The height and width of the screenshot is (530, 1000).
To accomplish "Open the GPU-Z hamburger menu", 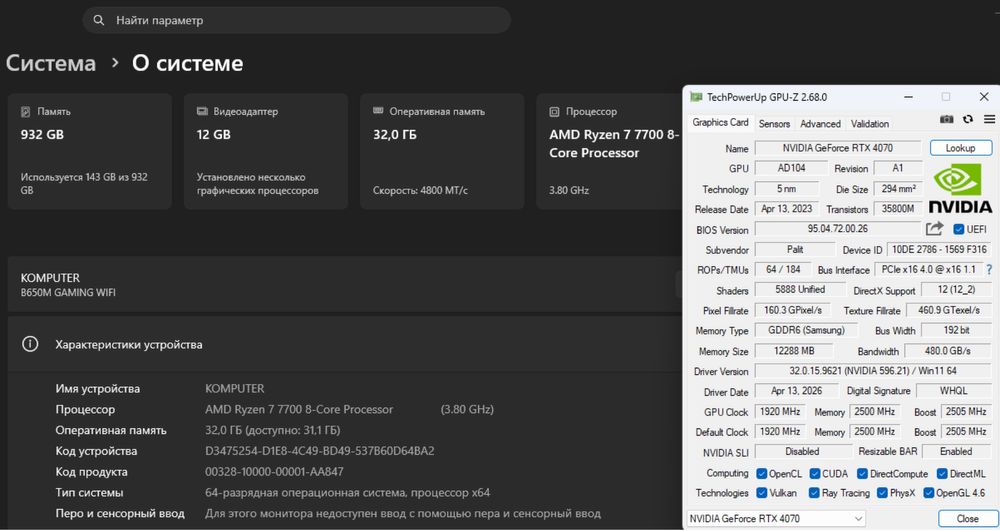I will click(x=989, y=119).
